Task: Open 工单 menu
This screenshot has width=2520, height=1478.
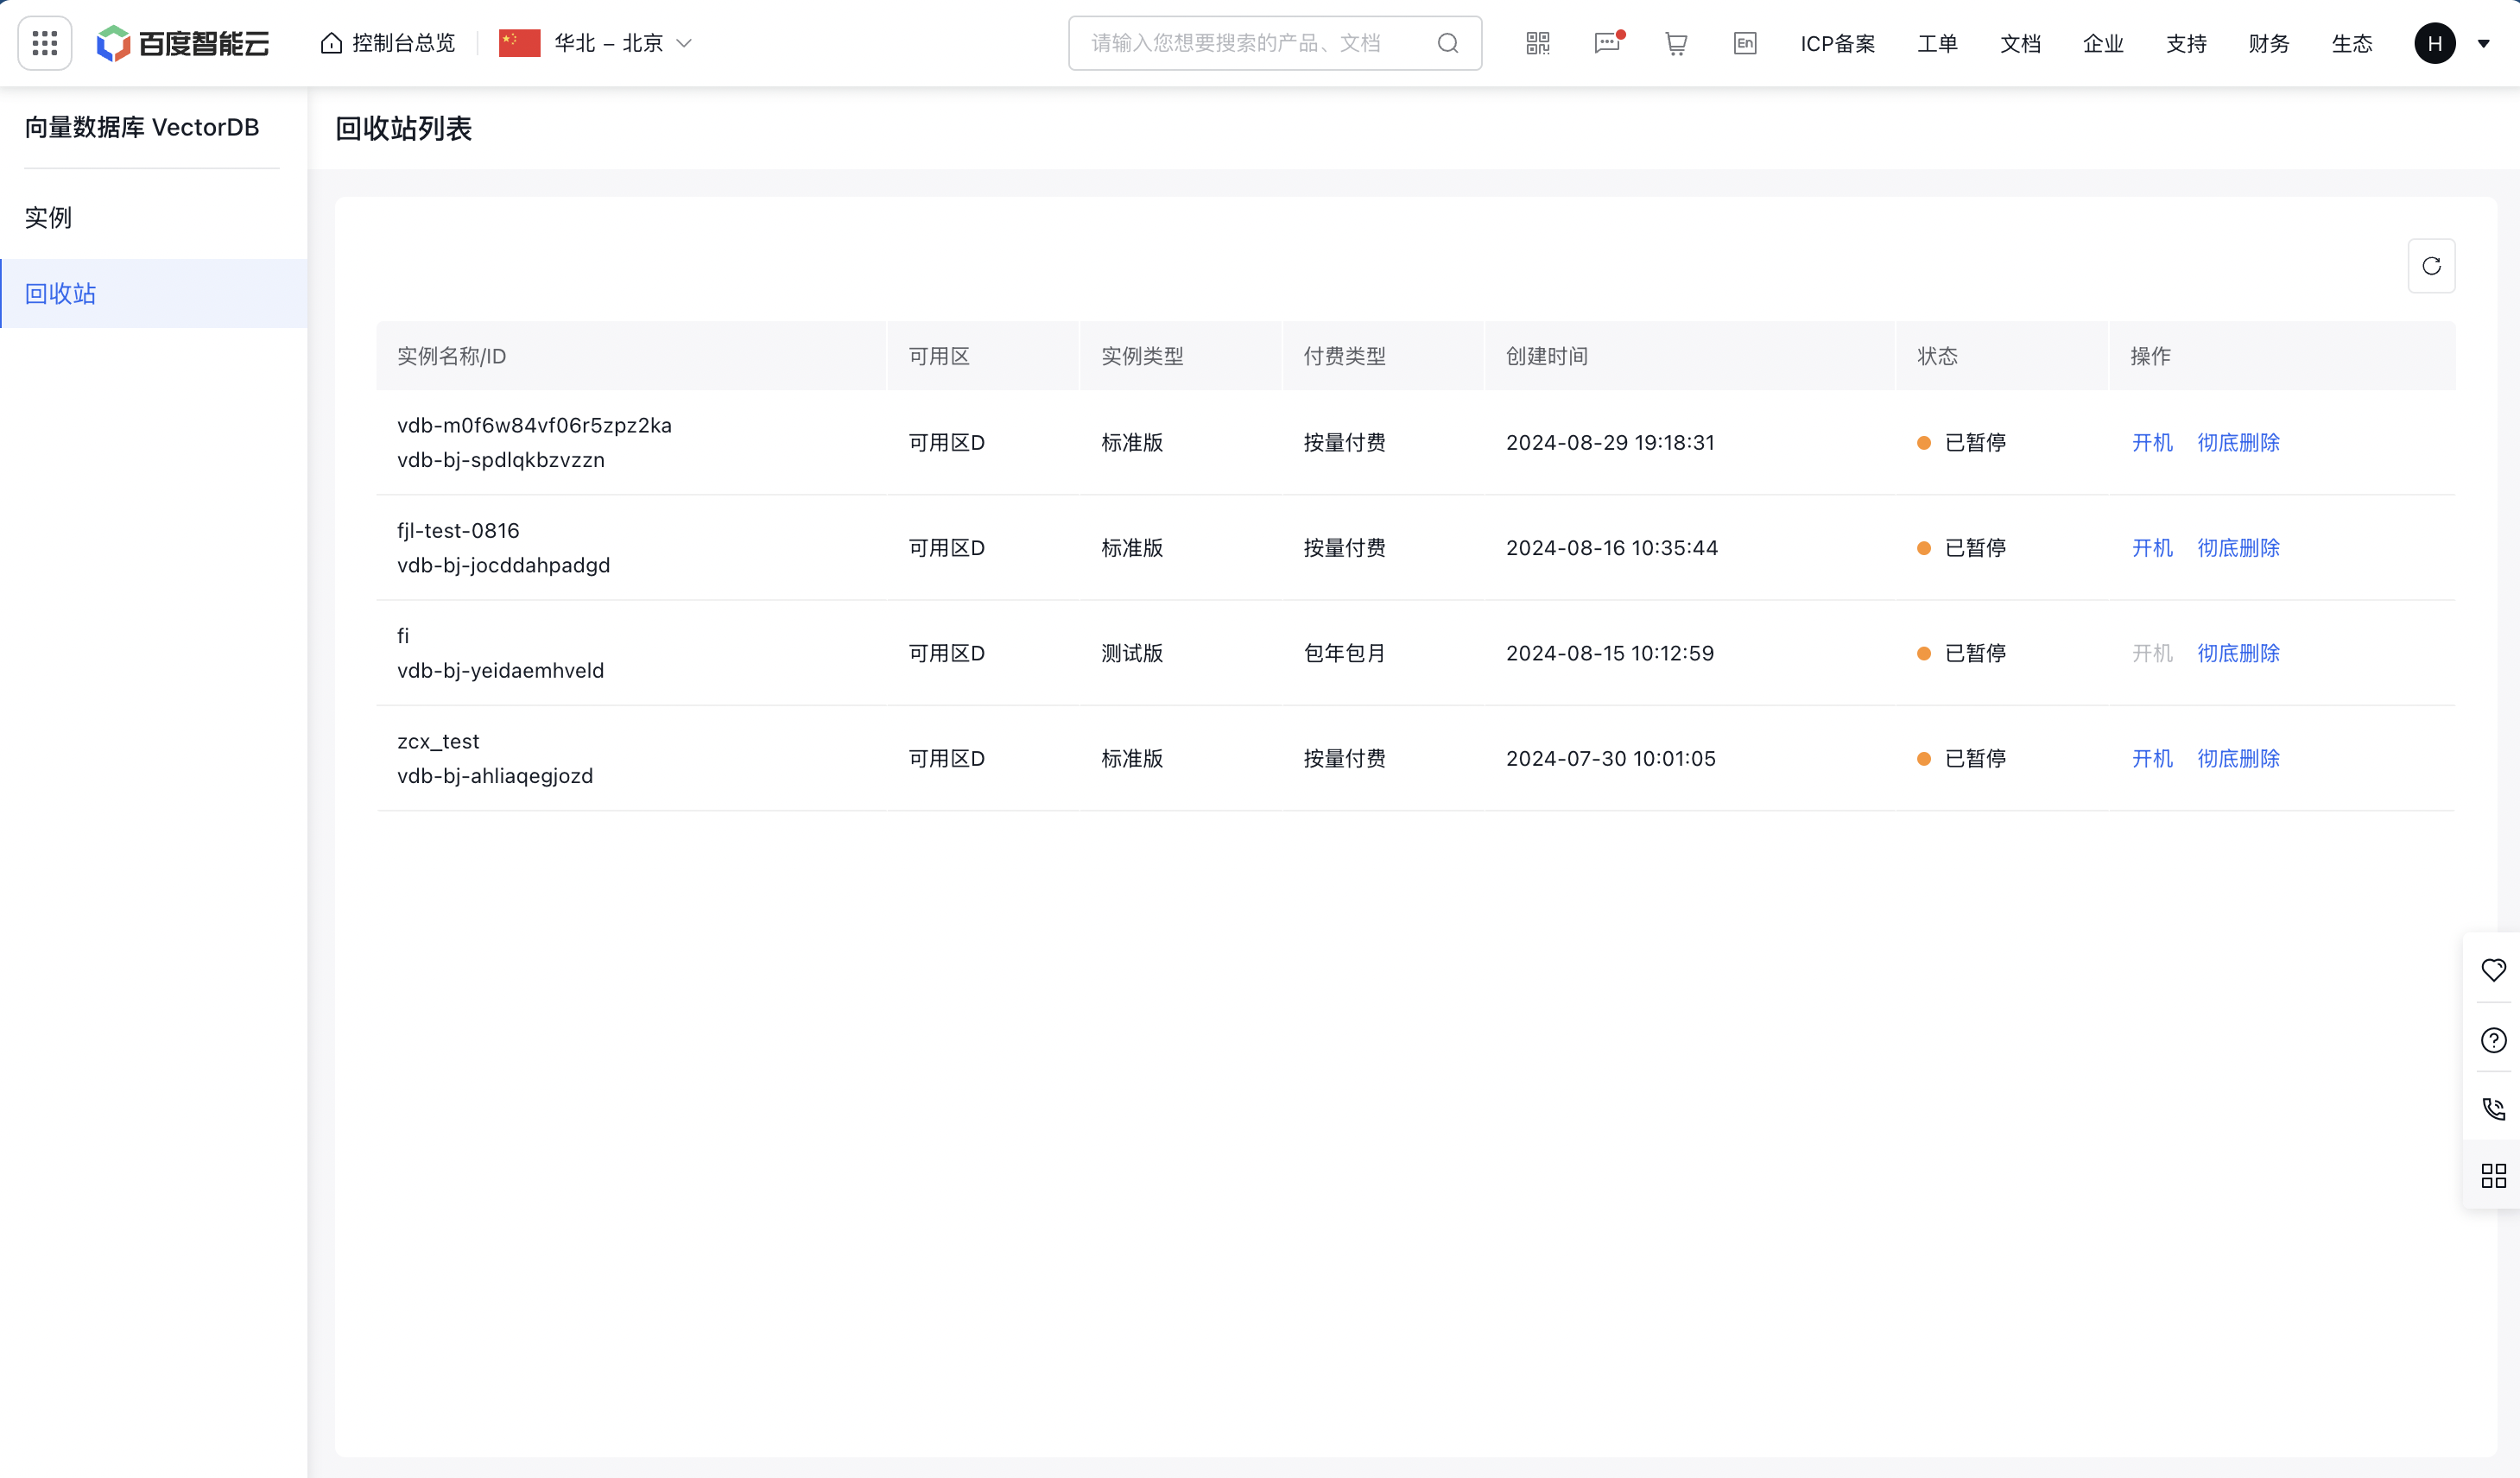Action: pos(1937,43)
